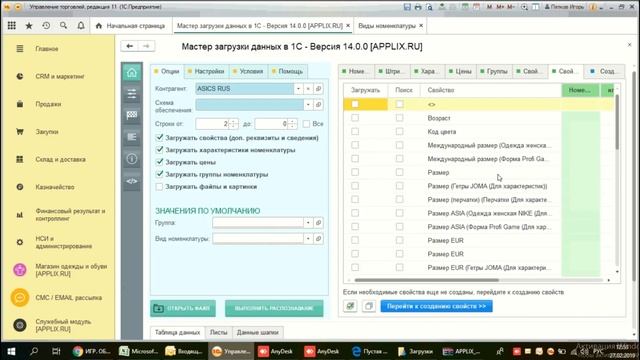Check Загружать box for Размер EUR (Гетры JOMA) row

(355, 267)
